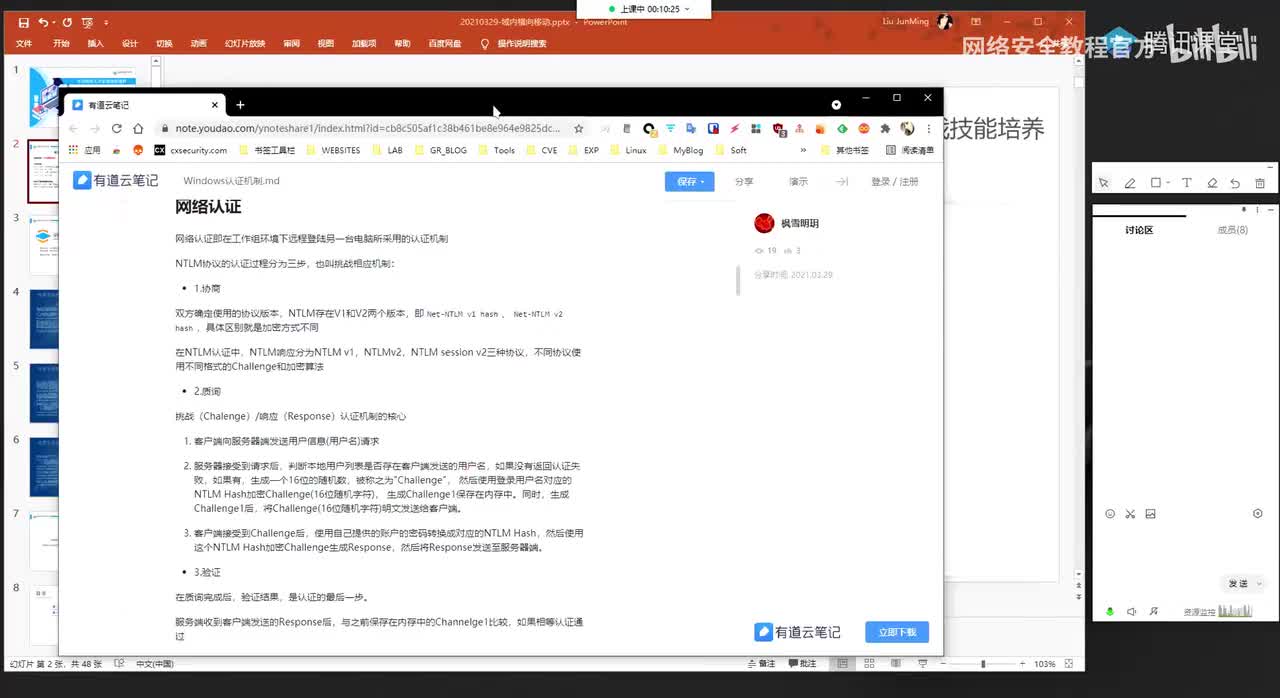Click the PowerPoint save icon

23,22
